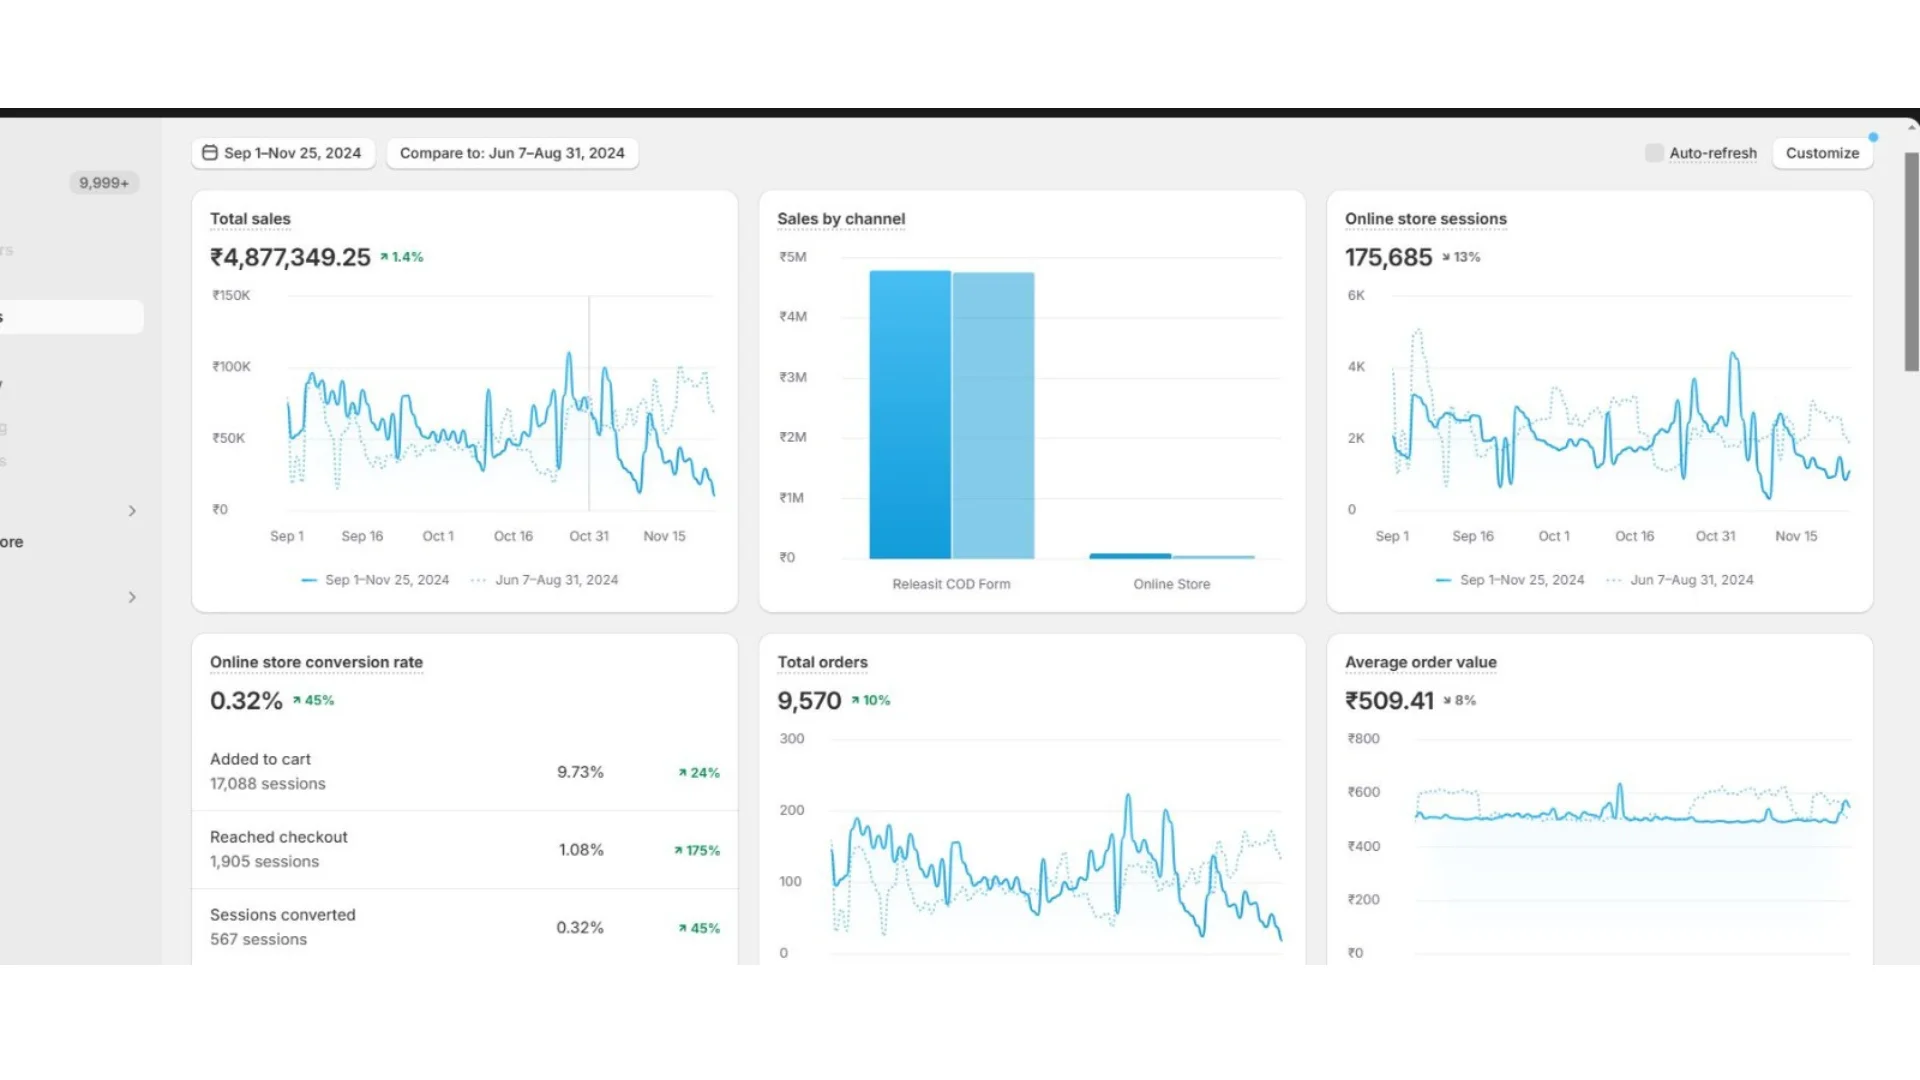Open the Sales by channel report title
The width and height of the screenshot is (1920, 1080).
pos(841,219)
